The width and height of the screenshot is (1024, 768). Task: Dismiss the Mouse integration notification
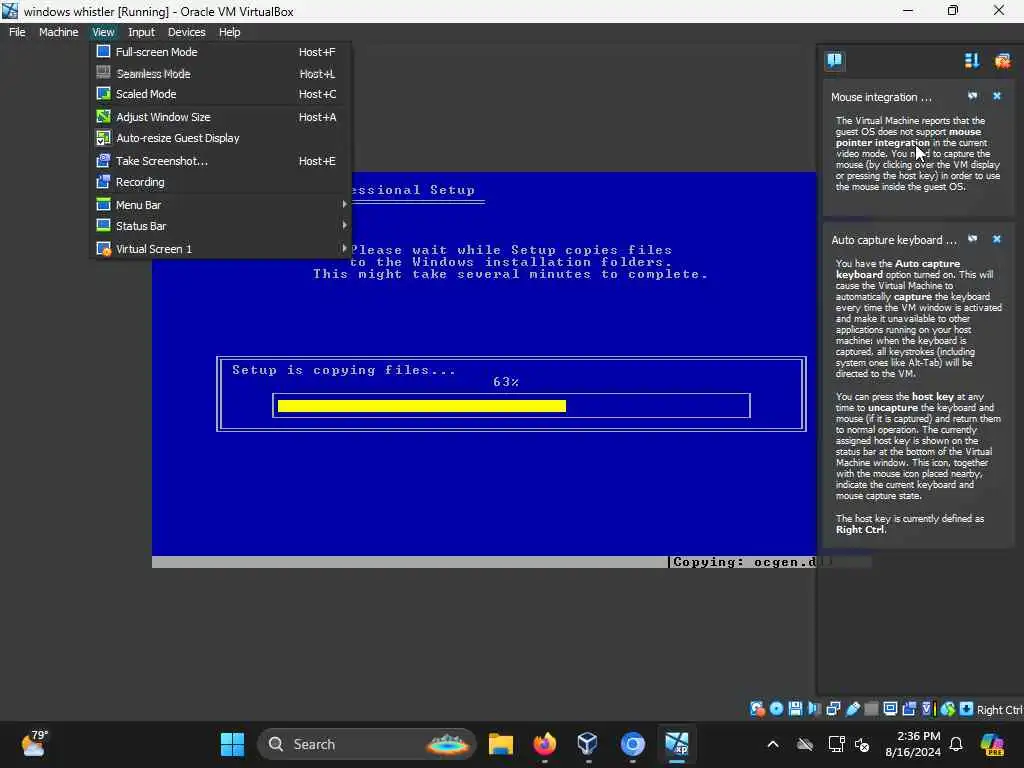click(x=997, y=96)
